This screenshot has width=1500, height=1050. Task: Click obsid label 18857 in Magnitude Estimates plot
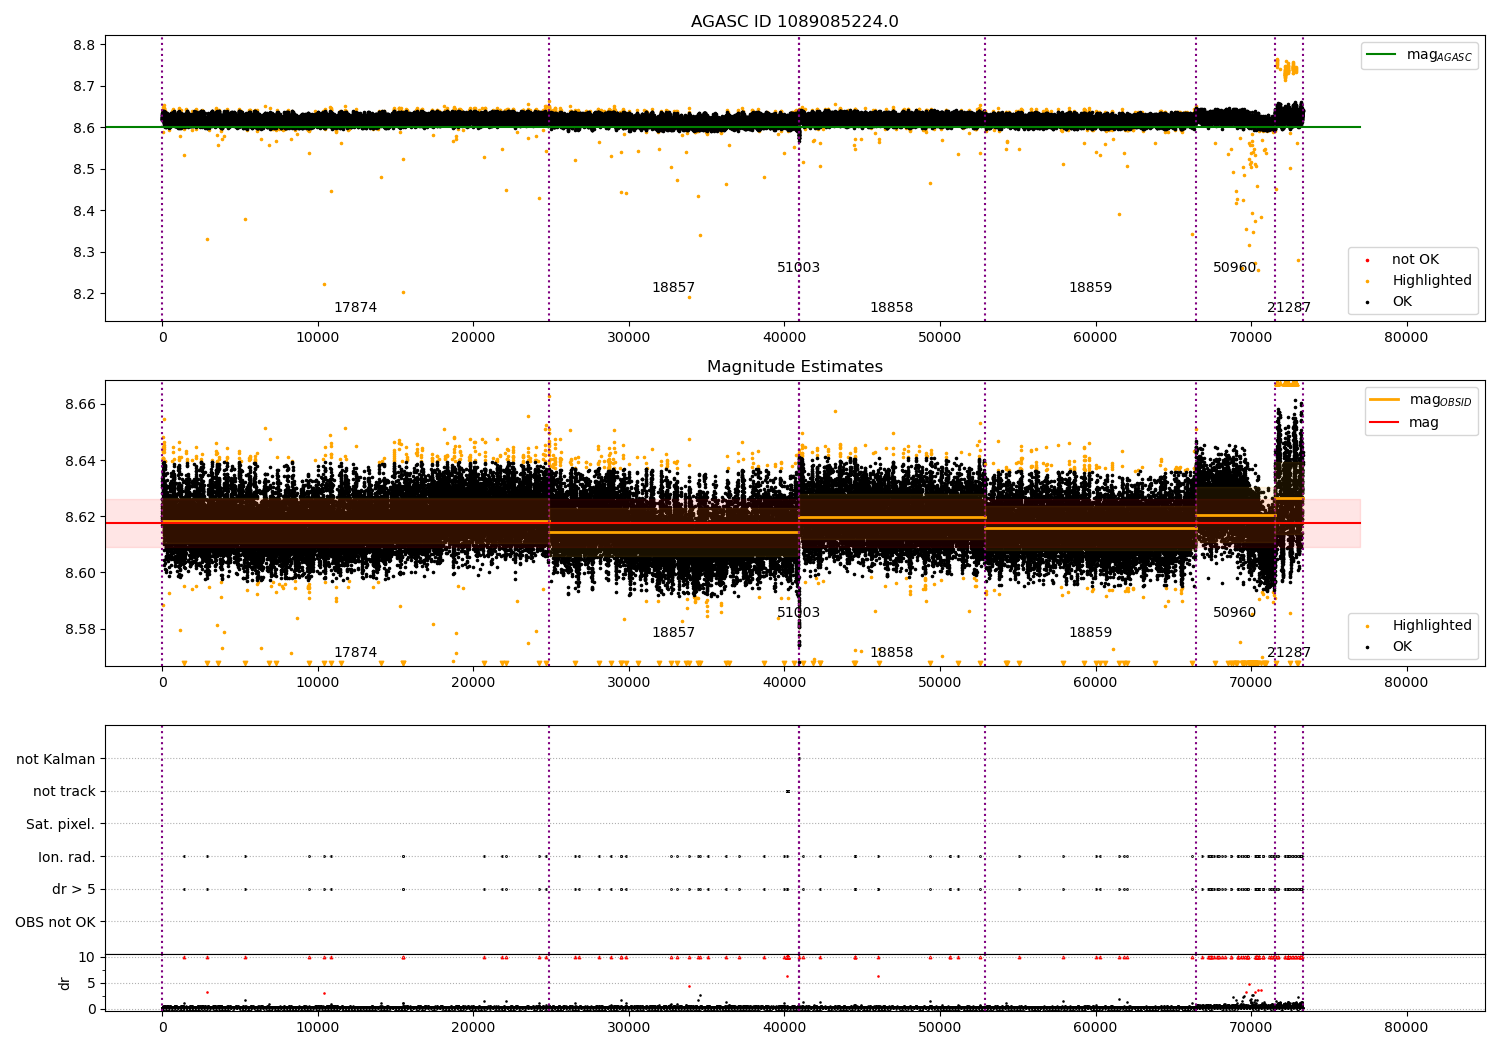[x=673, y=633]
